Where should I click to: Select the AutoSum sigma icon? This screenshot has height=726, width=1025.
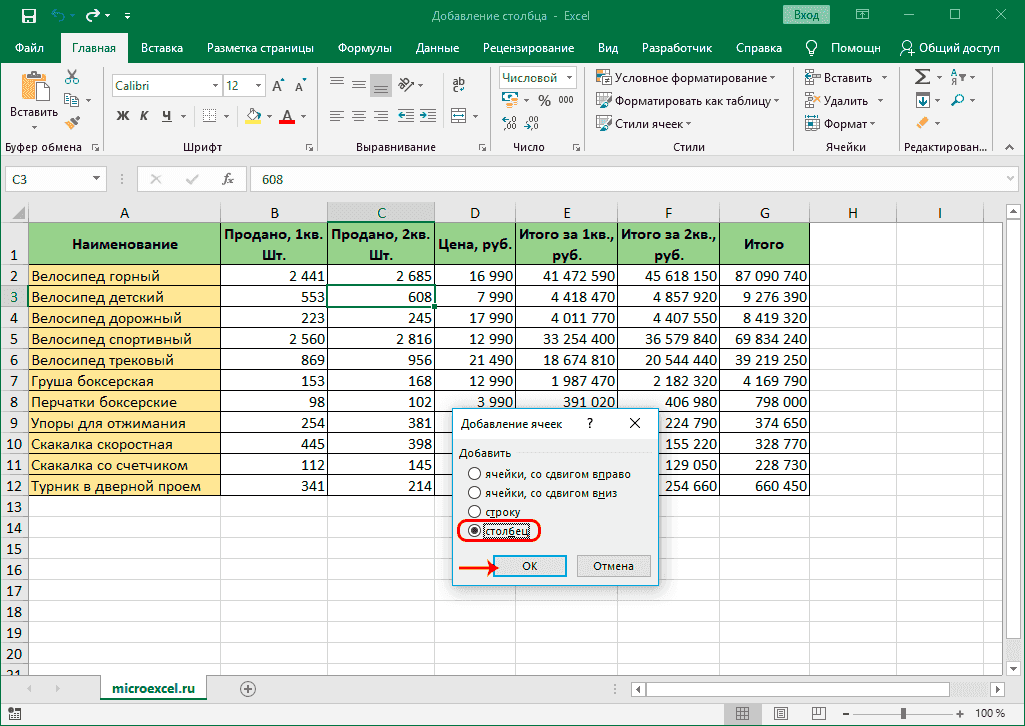tap(921, 76)
